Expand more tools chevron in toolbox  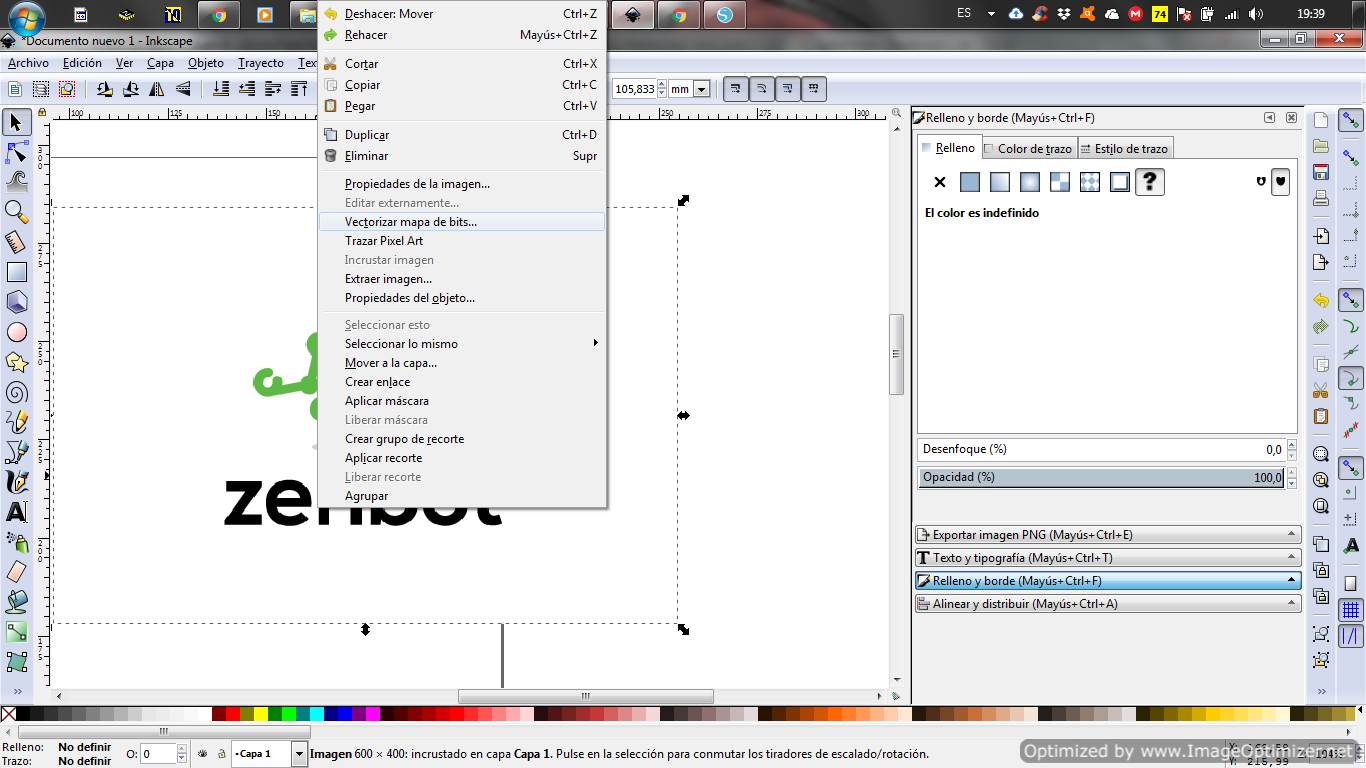point(16,691)
